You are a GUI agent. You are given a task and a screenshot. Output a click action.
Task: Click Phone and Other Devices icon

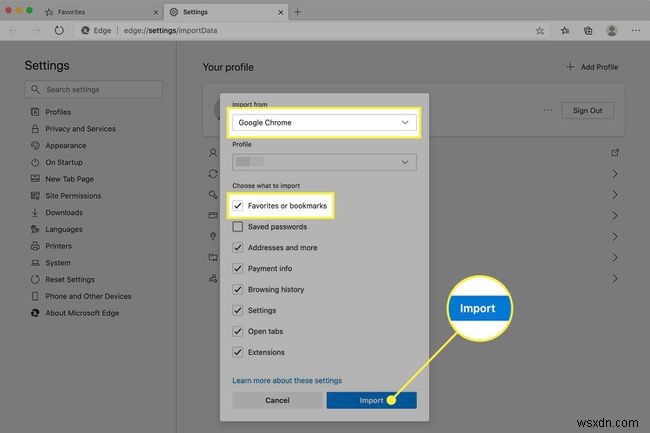(35, 296)
